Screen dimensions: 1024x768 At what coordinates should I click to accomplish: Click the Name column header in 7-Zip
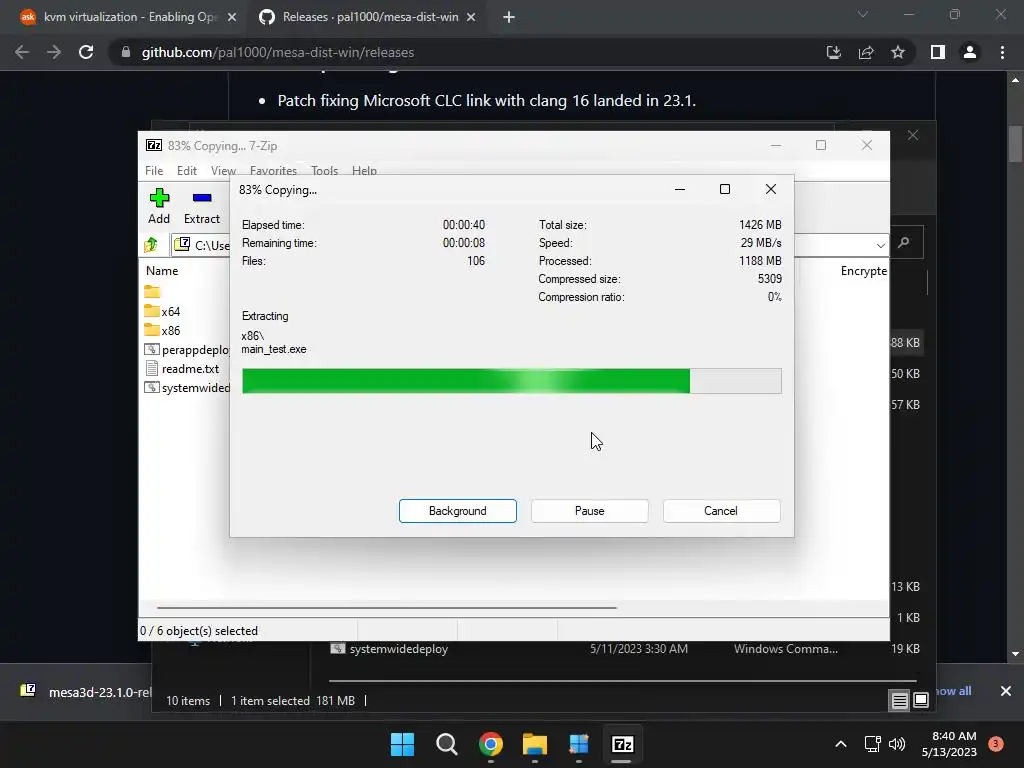click(x=162, y=271)
